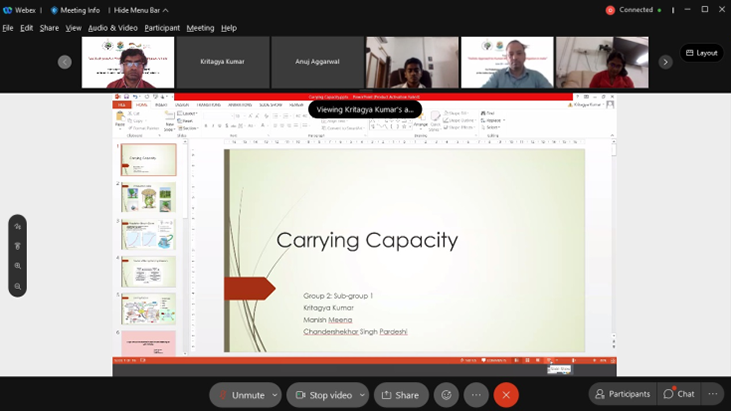
Task: Click the Hide Menu Bar button
Action: pos(142,10)
